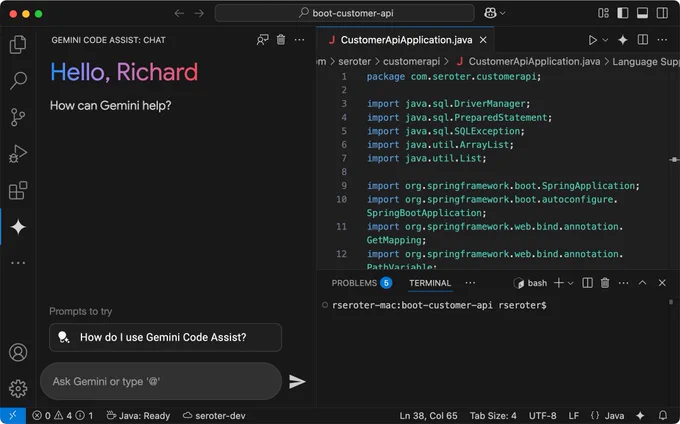Select 'How do I use Gemini Code Assist?' prompt

(x=165, y=337)
